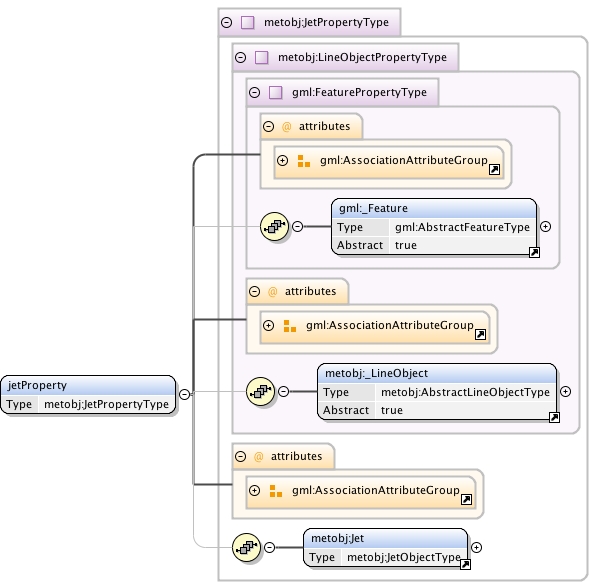Expand the metobj:Jet element

point(476,547)
